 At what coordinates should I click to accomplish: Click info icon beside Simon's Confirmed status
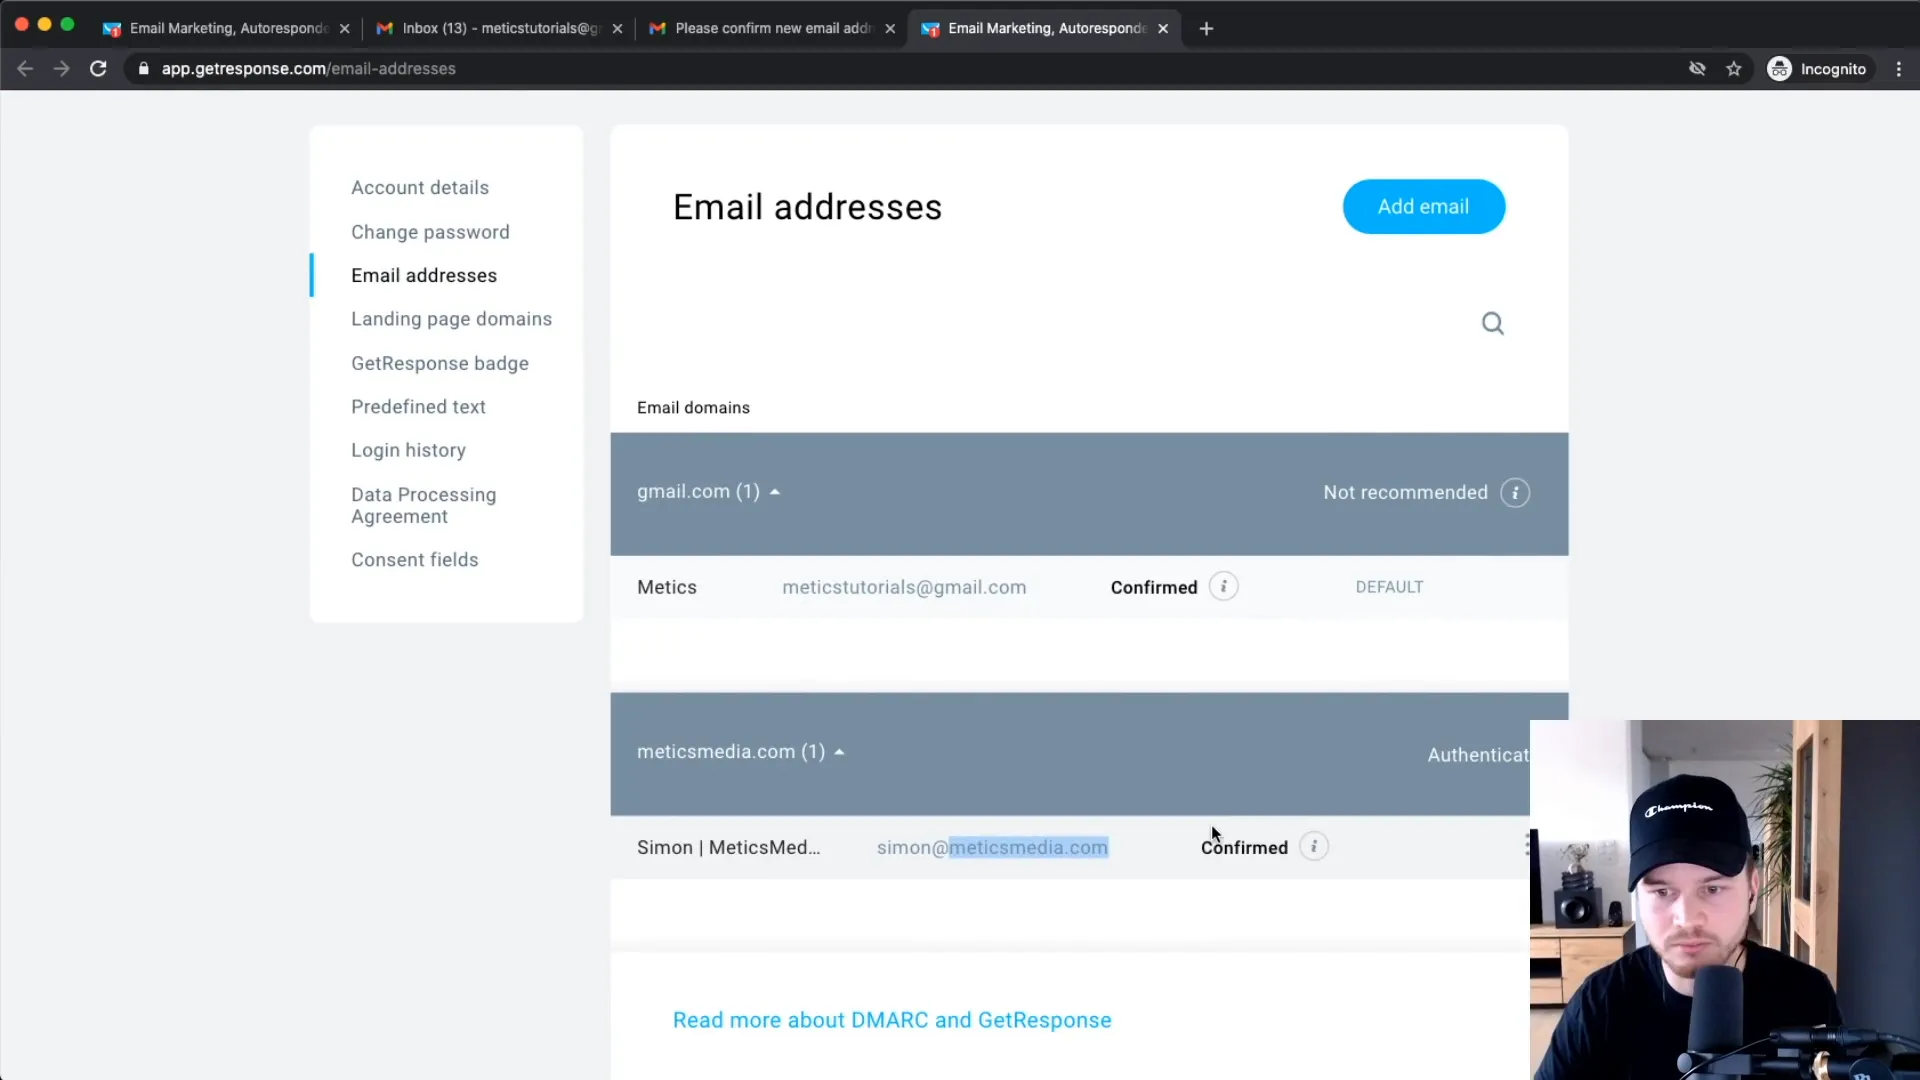coord(1314,847)
